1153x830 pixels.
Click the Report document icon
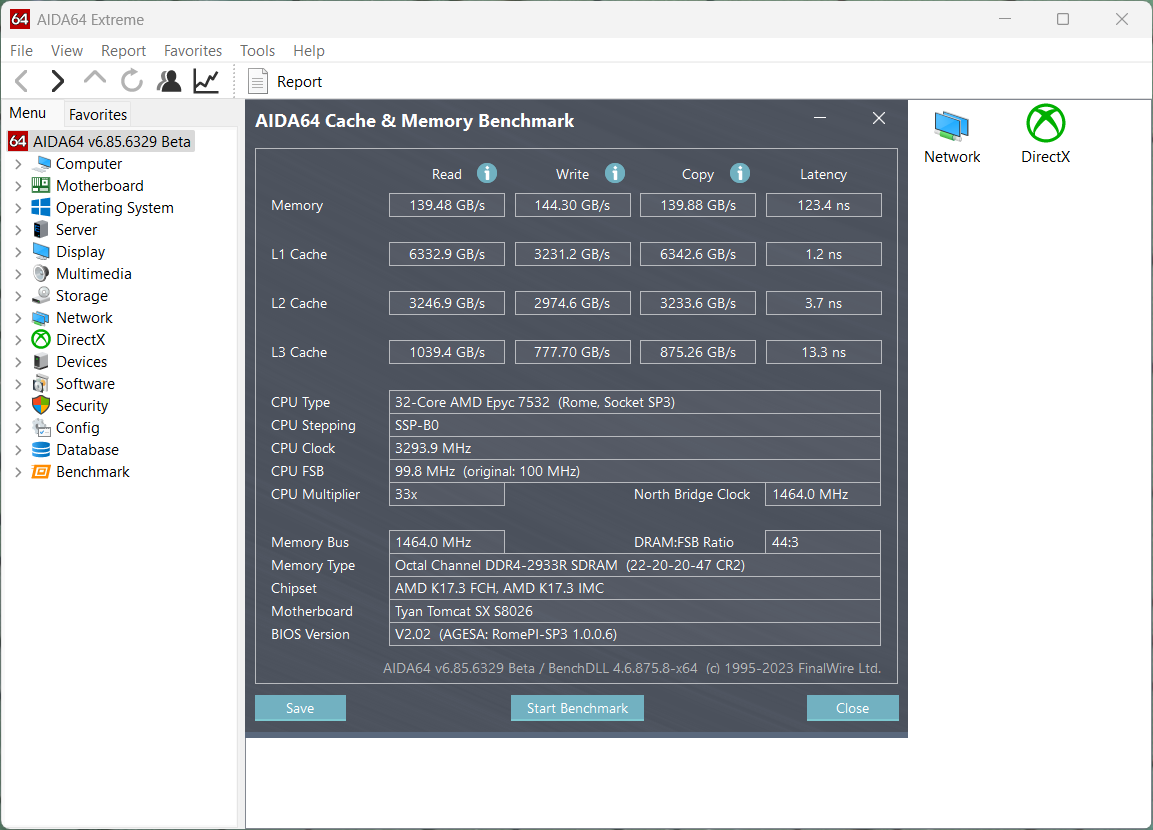[x=257, y=81]
